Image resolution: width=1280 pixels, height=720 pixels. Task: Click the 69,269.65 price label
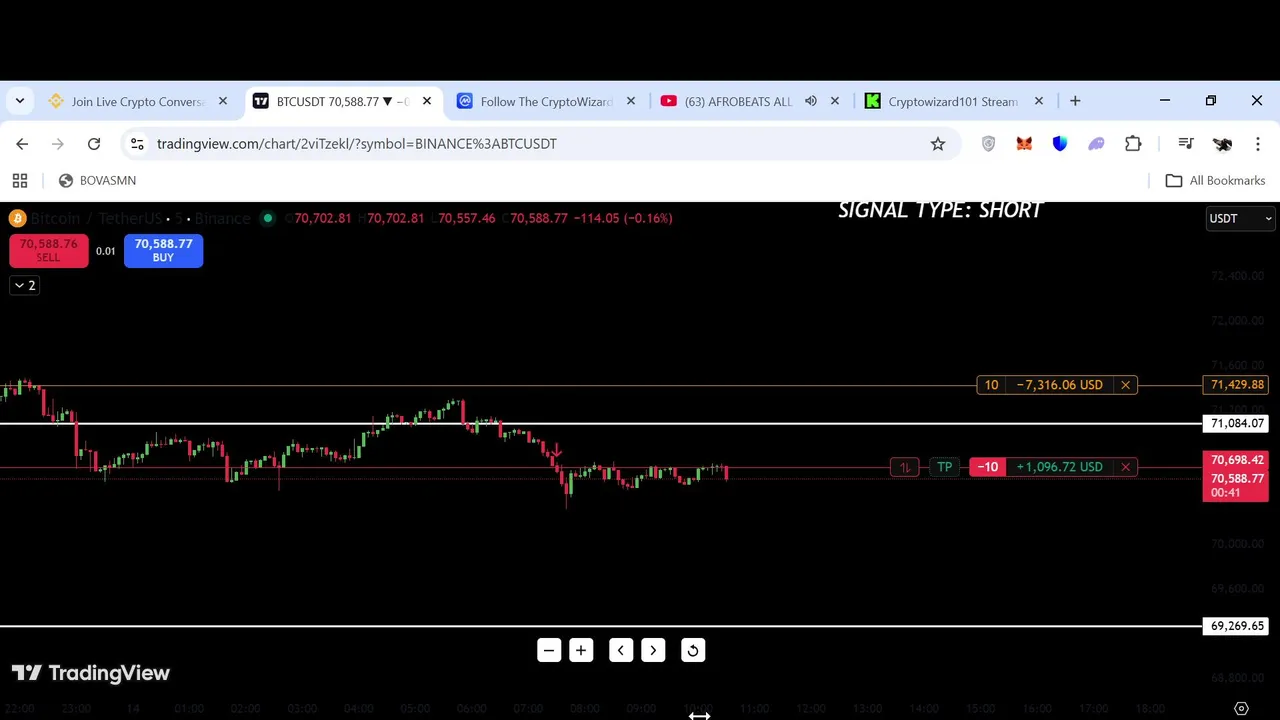click(x=1237, y=626)
